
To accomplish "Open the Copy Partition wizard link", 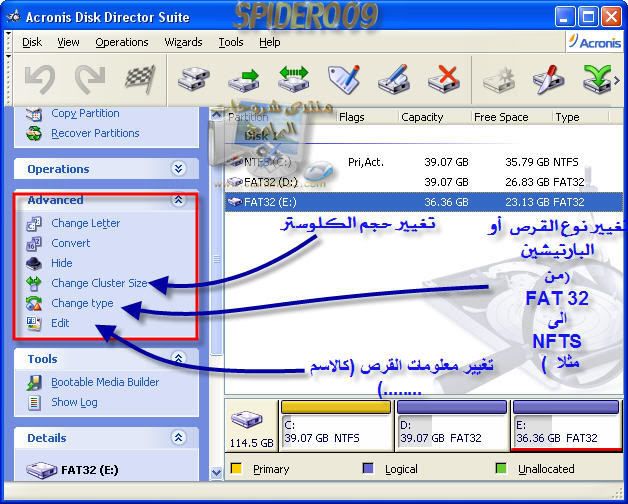I will click(85, 113).
